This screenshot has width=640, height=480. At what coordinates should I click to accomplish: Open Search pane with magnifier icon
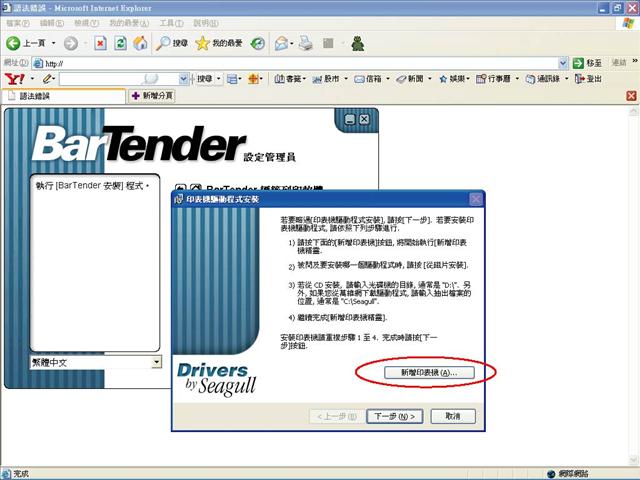[x=171, y=43]
